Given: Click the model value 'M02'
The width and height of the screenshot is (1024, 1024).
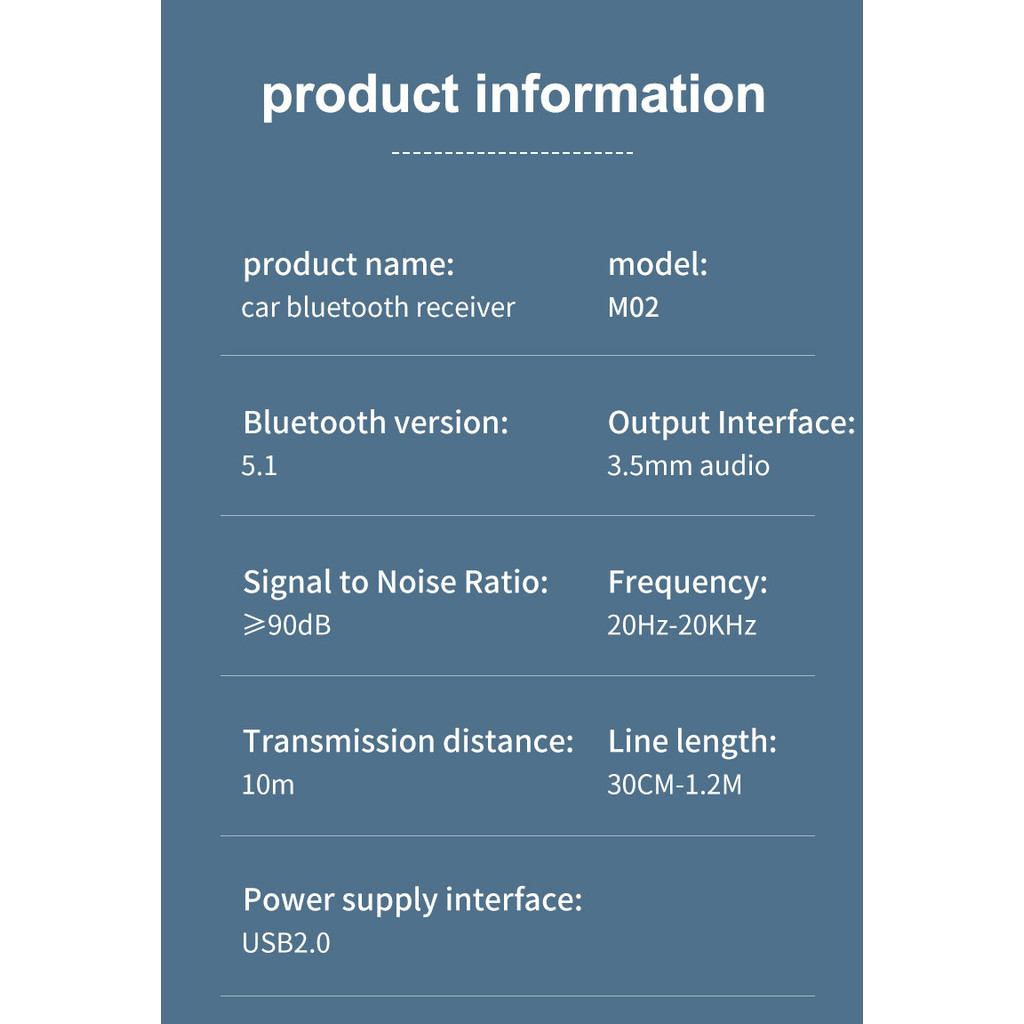Looking at the screenshot, I should tap(633, 308).
